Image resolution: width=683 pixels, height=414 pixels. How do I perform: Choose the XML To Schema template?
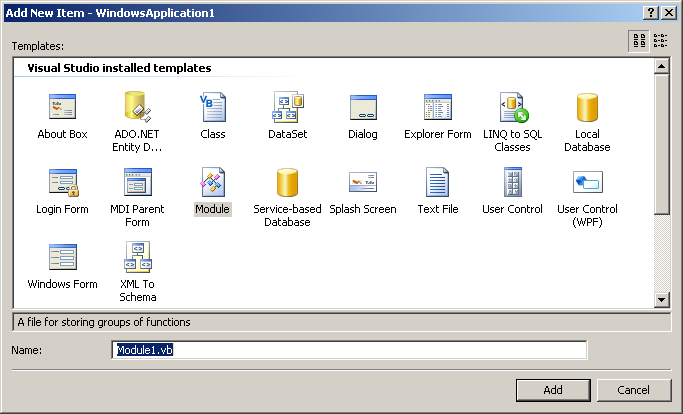[137, 258]
